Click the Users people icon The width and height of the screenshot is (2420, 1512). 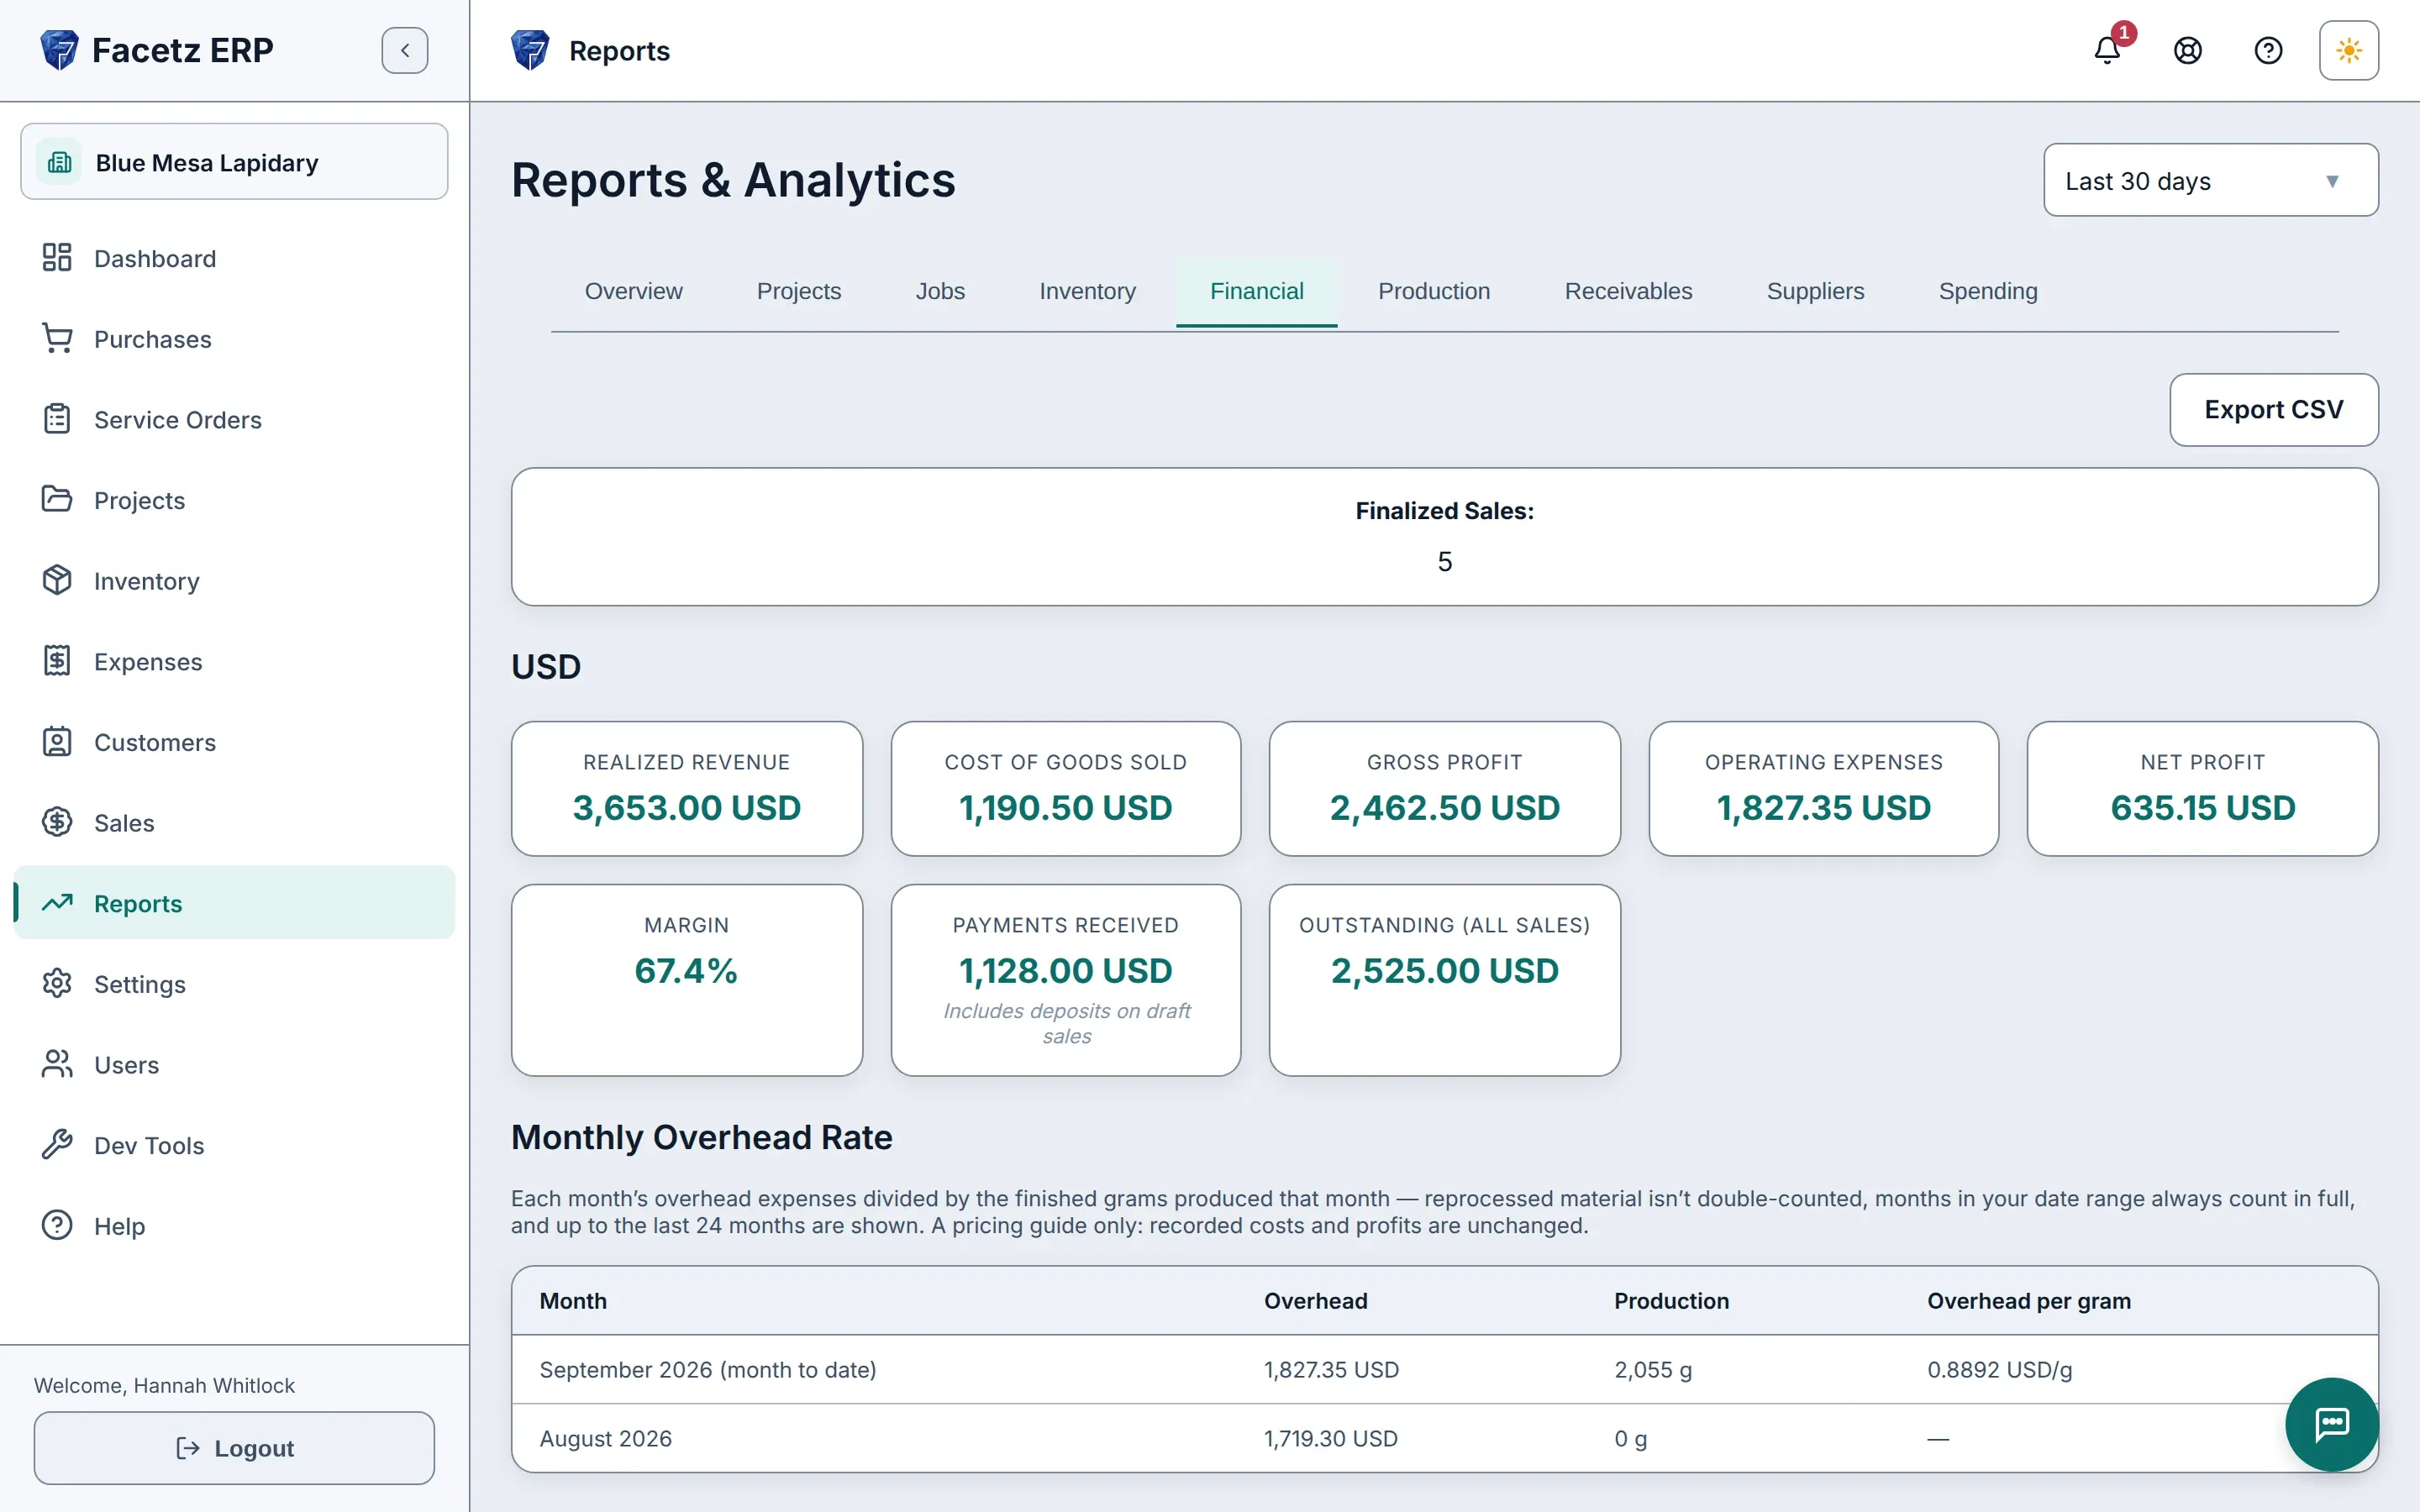pyautogui.click(x=57, y=1064)
